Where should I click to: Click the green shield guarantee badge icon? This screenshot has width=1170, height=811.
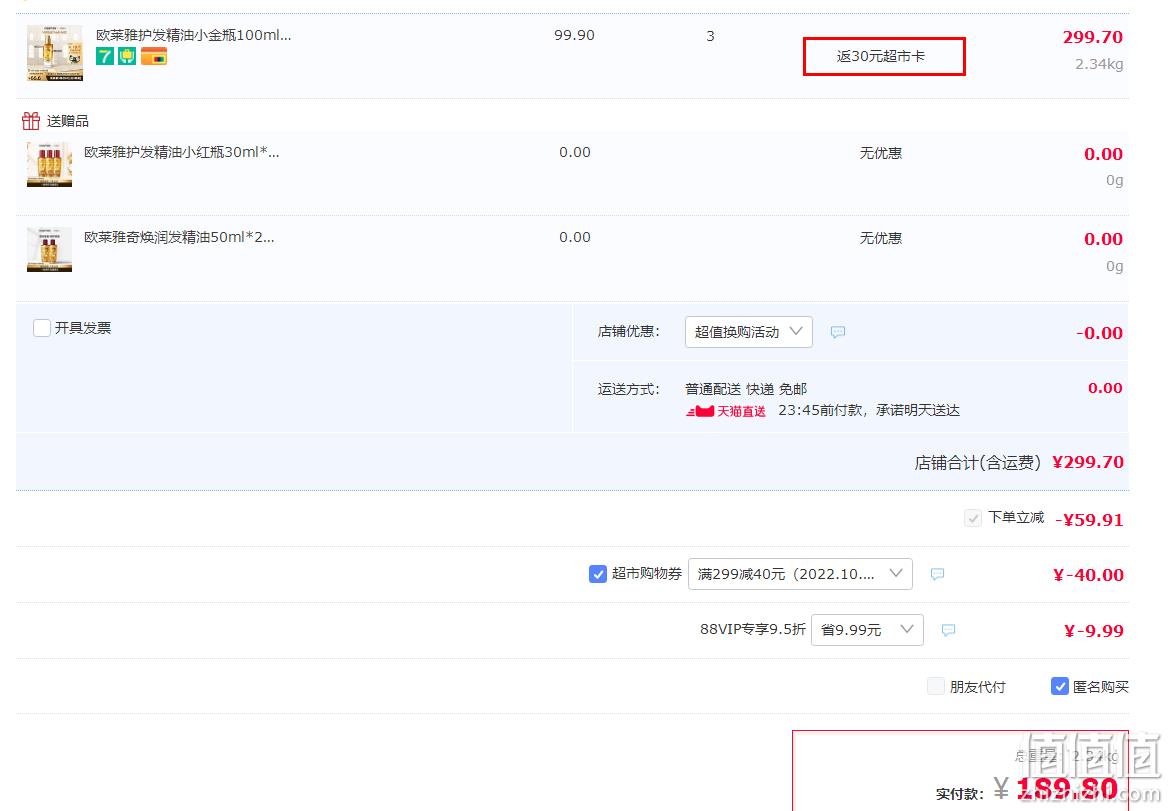(x=128, y=56)
